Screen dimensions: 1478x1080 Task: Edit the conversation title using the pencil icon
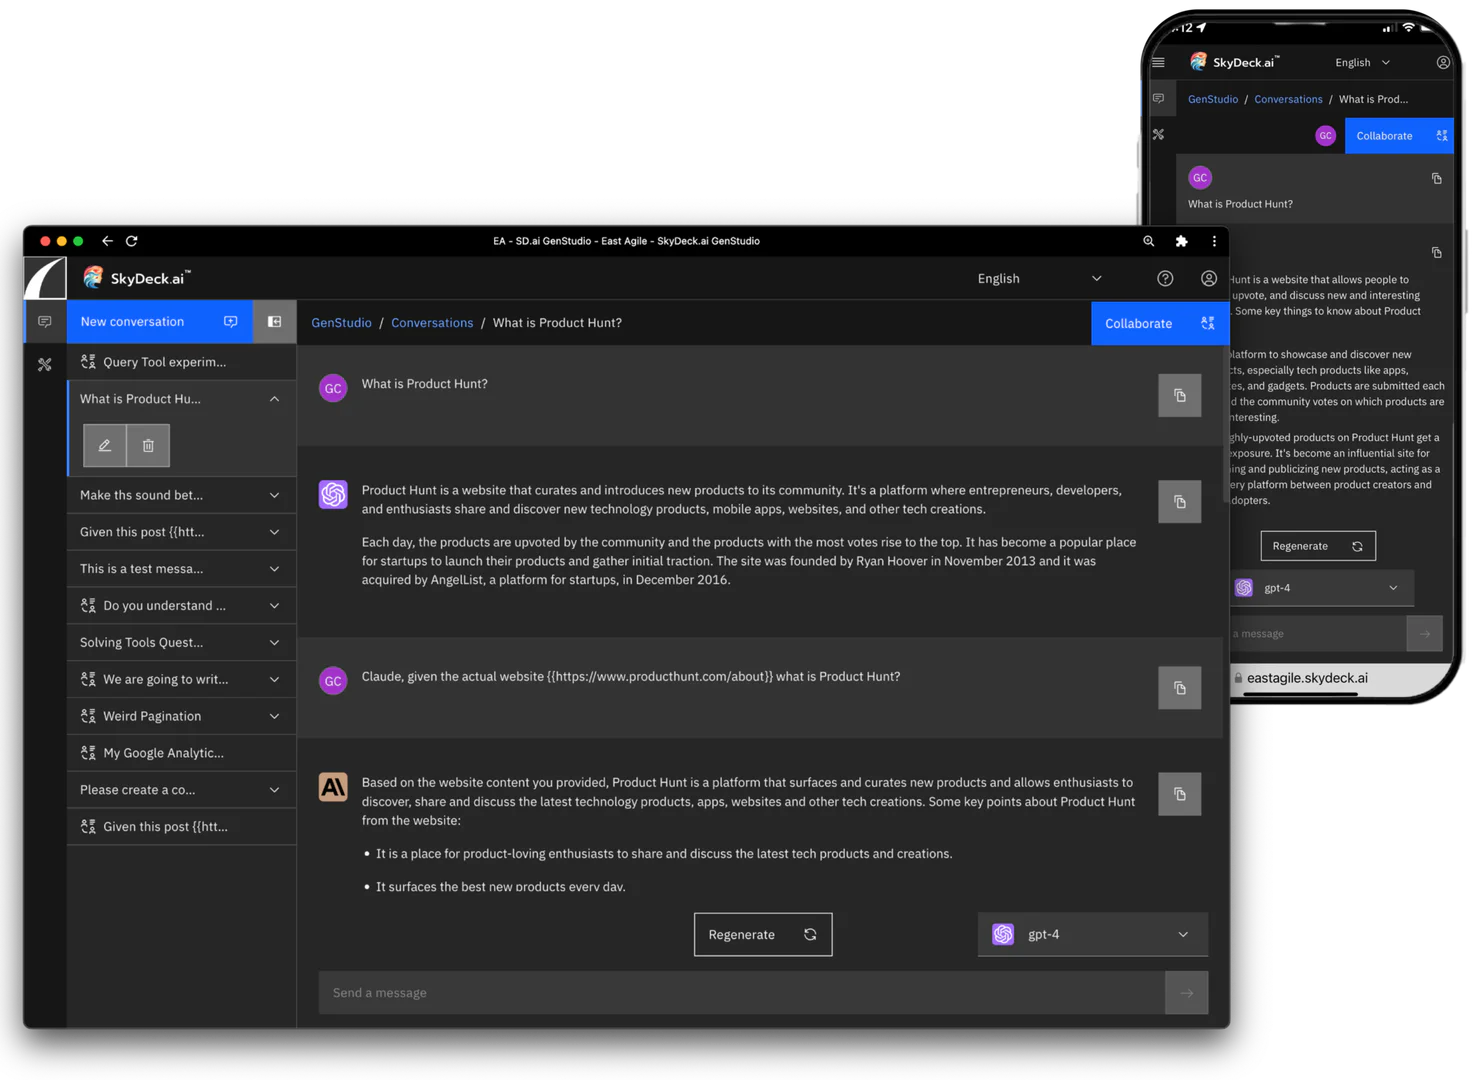tap(104, 445)
